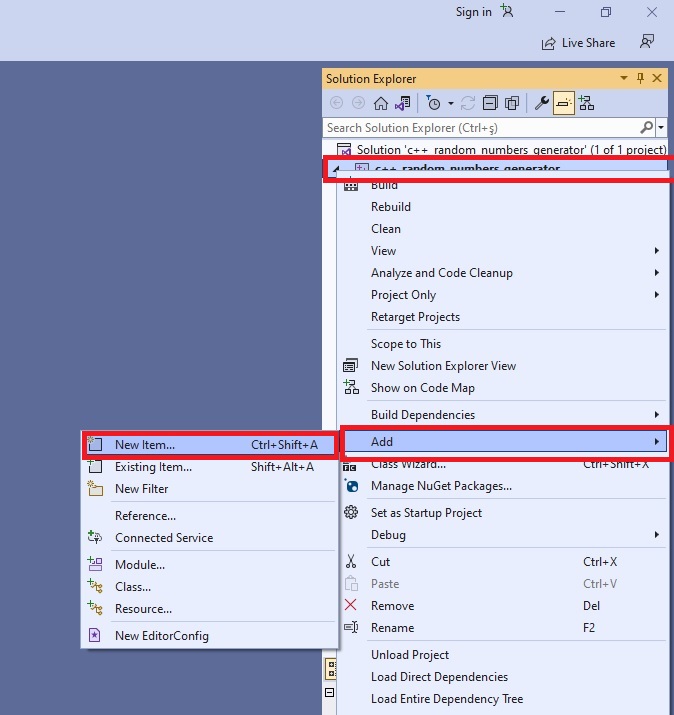Start a Live Share session

click(x=578, y=43)
